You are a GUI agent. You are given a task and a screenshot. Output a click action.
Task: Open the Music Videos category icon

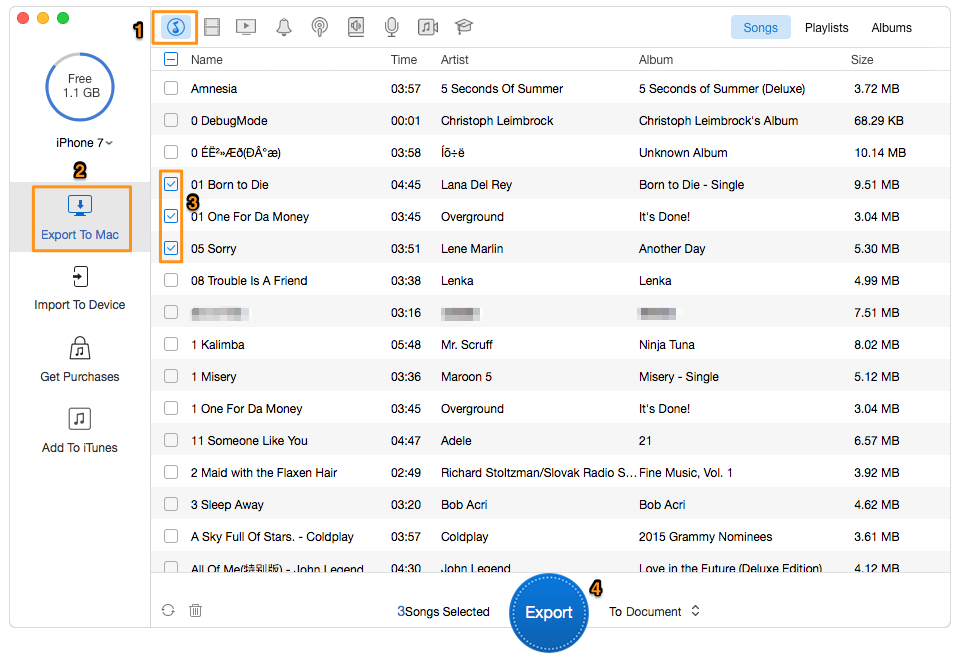(428, 27)
